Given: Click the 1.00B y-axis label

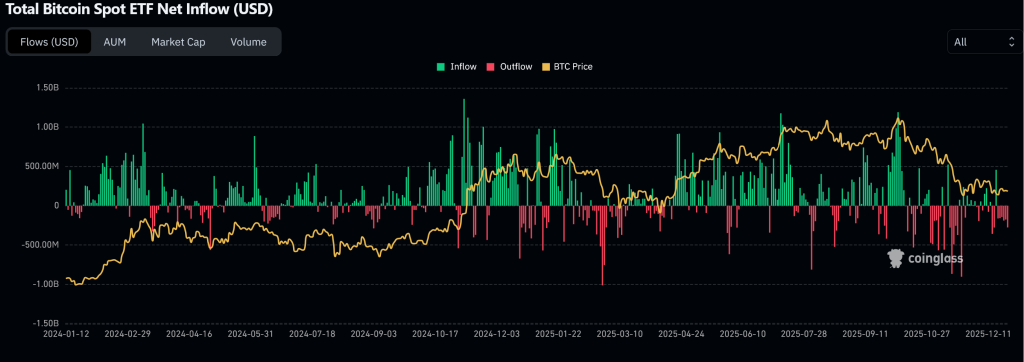Looking at the screenshot, I should click(x=48, y=127).
